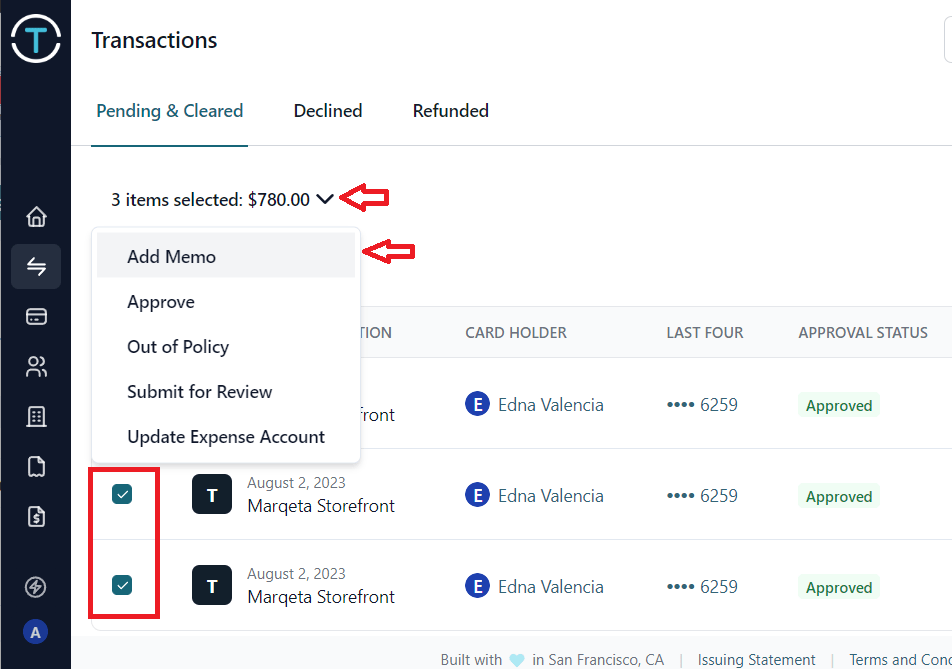Screen dimensions: 952x669
Task: Uncheck the first Marqeta Storefront transaction checkbox
Action: [x=123, y=493]
